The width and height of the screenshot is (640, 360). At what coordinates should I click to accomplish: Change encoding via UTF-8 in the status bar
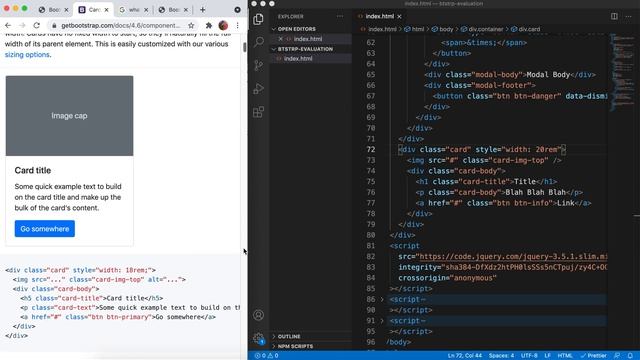tap(529, 356)
